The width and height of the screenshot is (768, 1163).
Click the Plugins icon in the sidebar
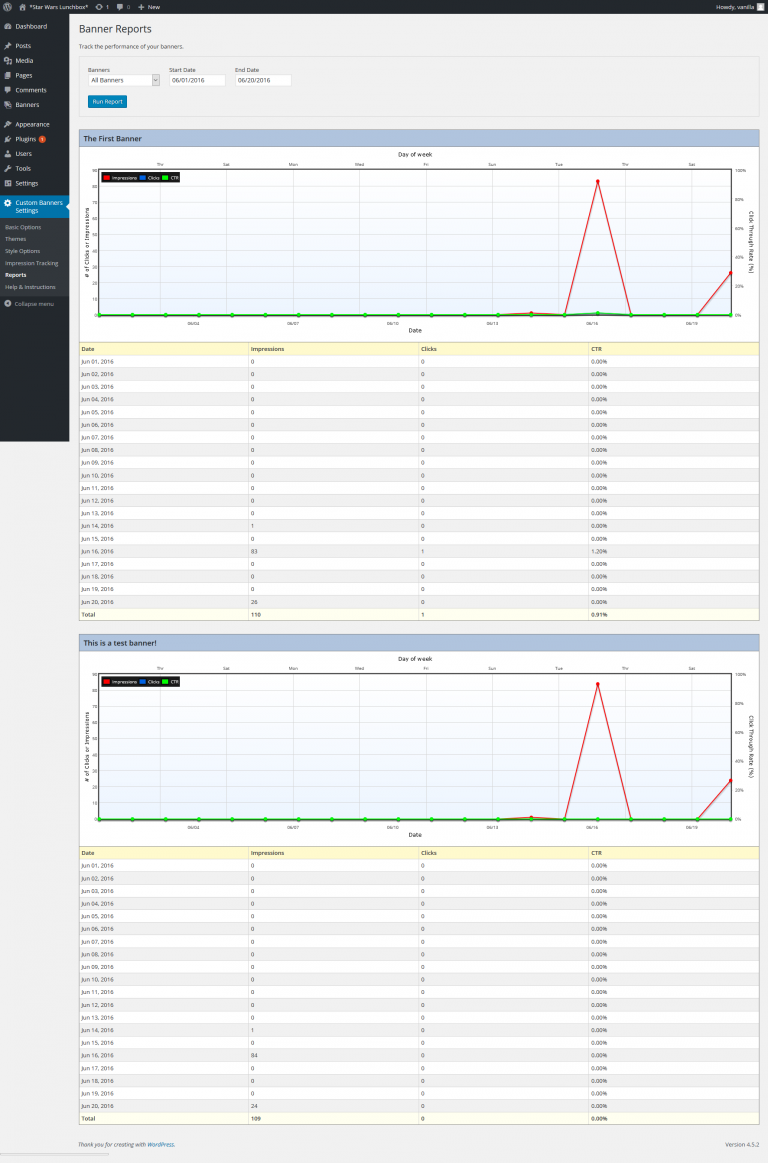(x=8, y=139)
